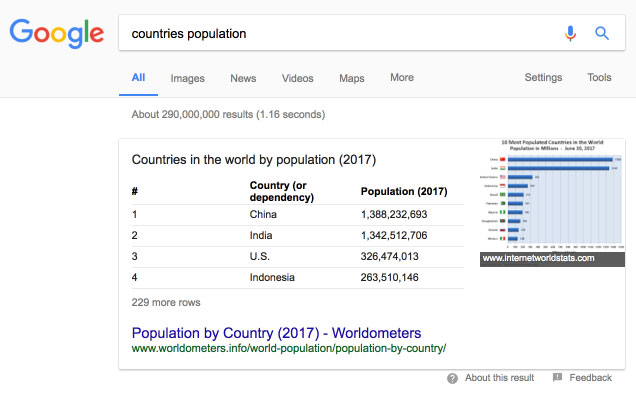The width and height of the screenshot is (636, 396).
Task: Click the blue magnifying glass search icon
Action: (602, 33)
